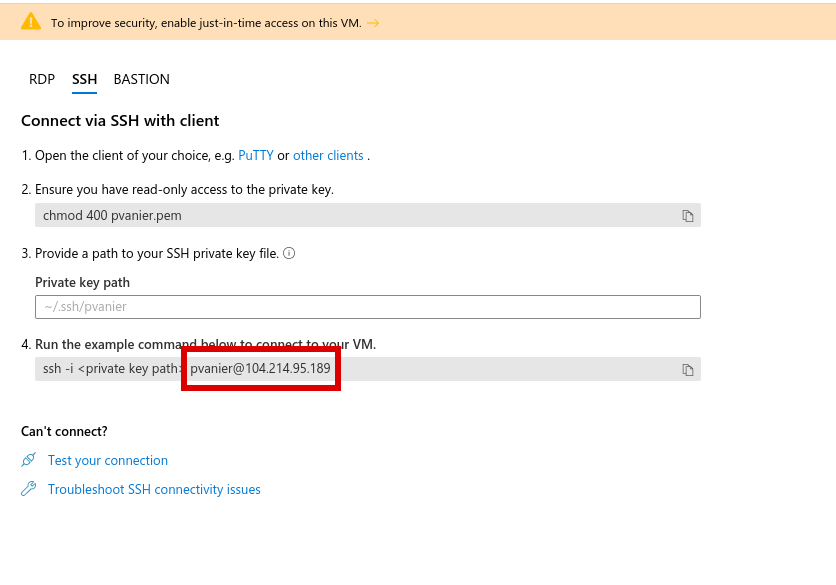This screenshot has width=836, height=585.
Task: Open the other clients link
Action: pyautogui.click(x=328, y=156)
